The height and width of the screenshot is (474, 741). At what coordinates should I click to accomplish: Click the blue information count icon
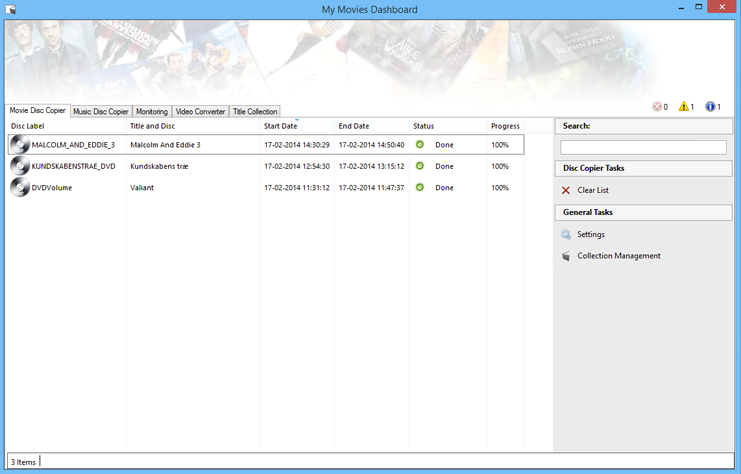(710, 106)
